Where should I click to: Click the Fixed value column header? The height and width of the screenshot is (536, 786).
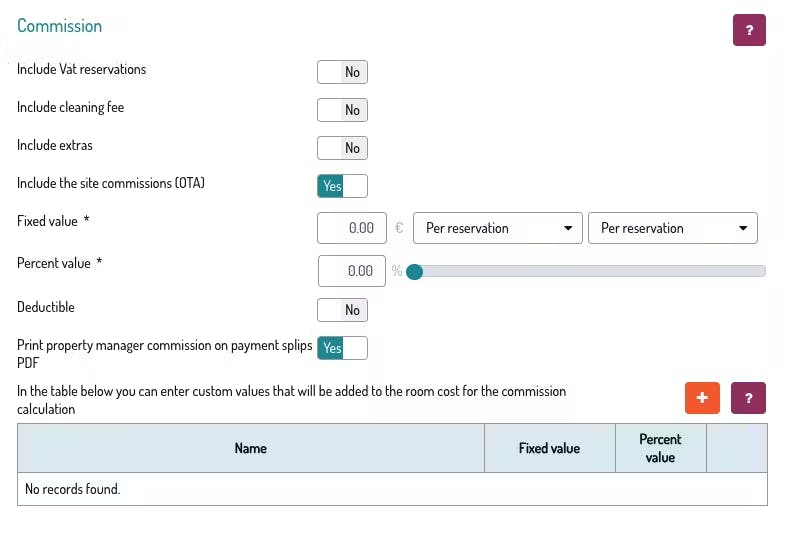pos(549,448)
